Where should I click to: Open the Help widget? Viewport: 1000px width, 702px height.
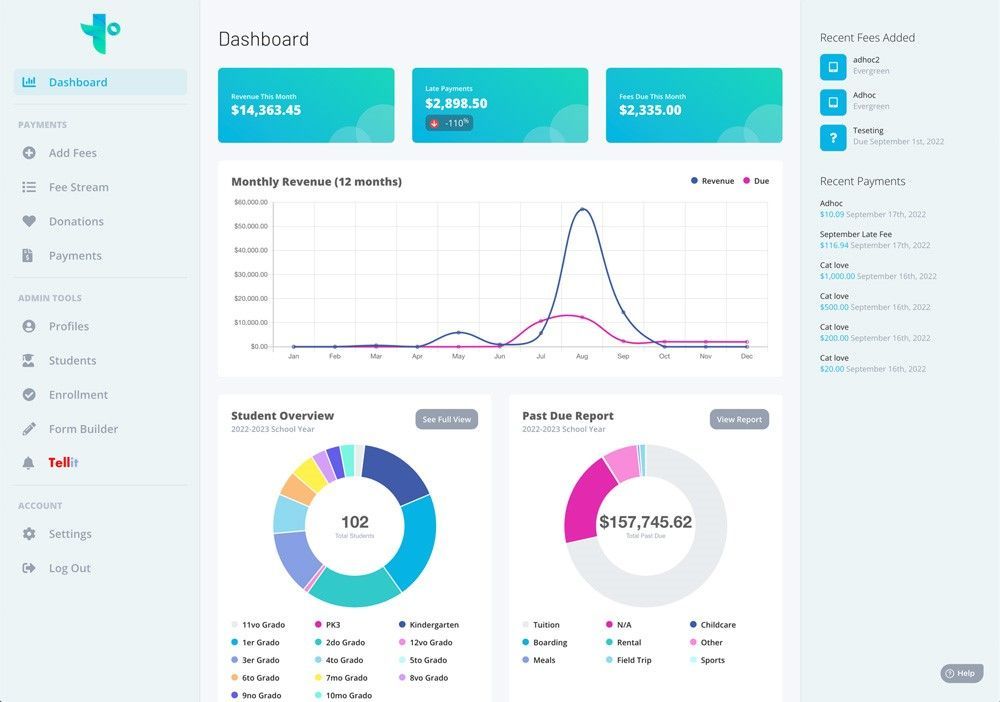[961, 673]
